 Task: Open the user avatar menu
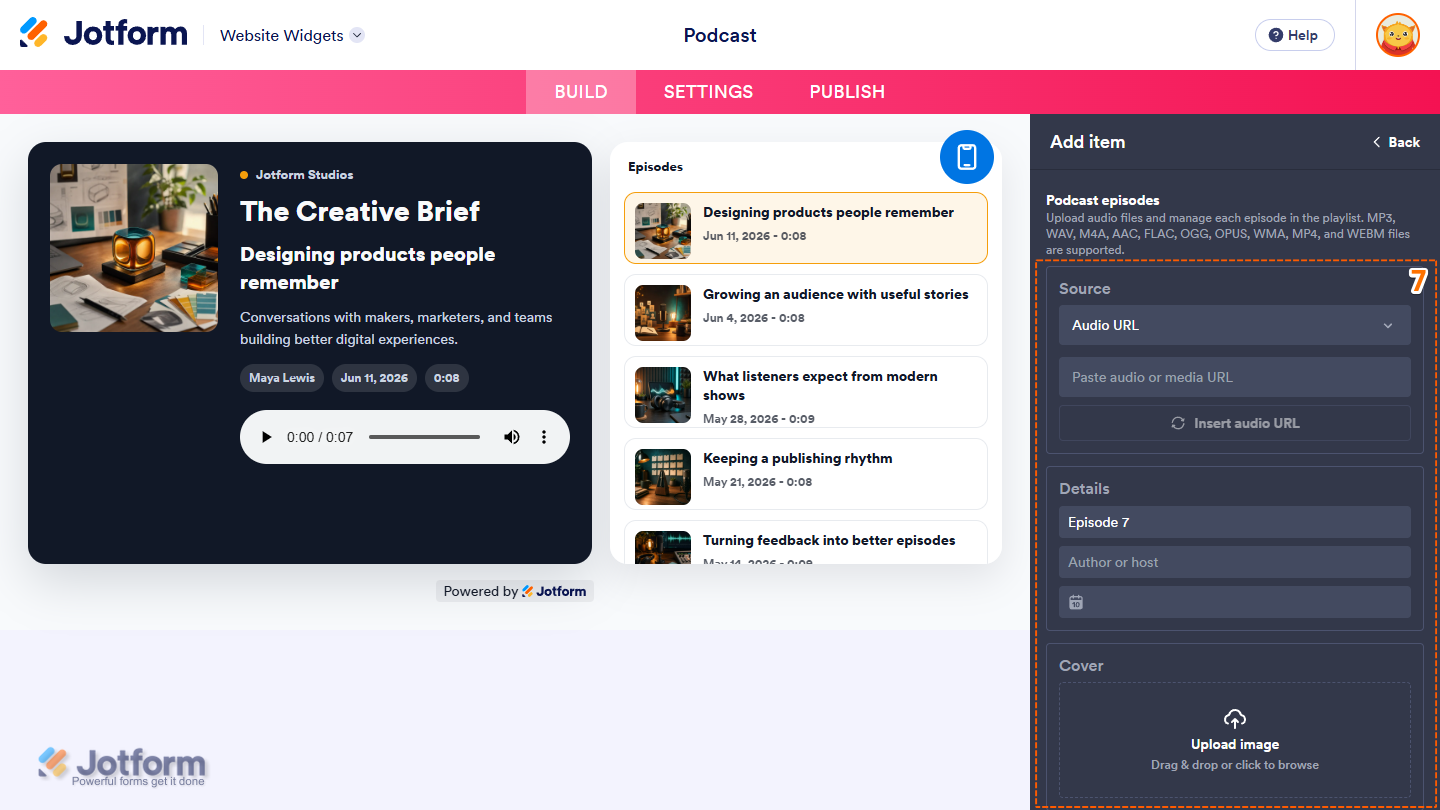pos(1398,35)
